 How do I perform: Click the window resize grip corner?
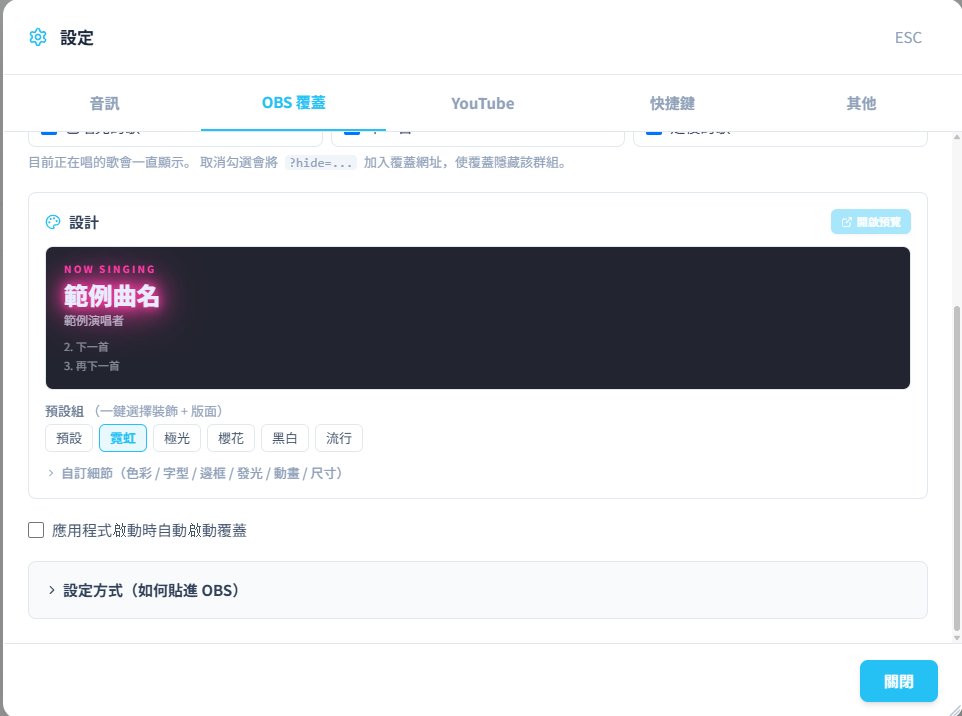pos(954,708)
